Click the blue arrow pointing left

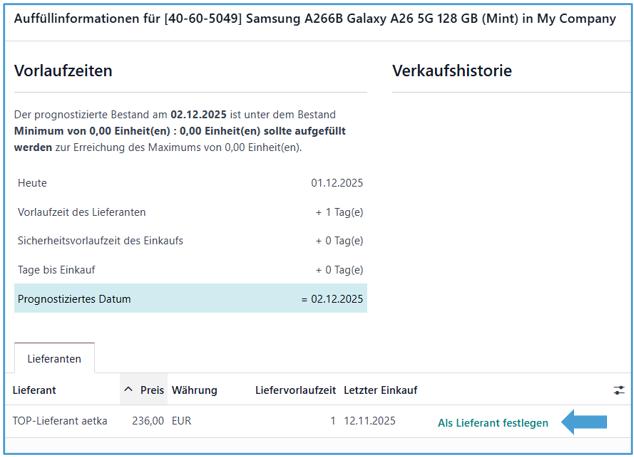pyautogui.click(x=584, y=423)
